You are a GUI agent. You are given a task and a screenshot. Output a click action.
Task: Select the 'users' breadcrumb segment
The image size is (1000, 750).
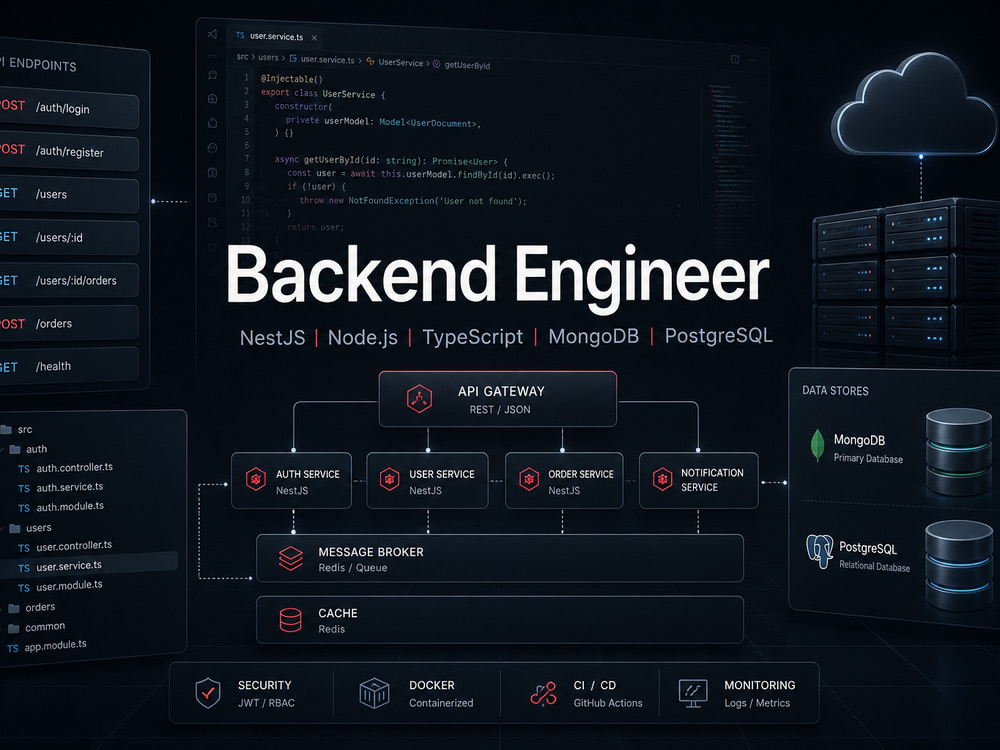(268, 57)
